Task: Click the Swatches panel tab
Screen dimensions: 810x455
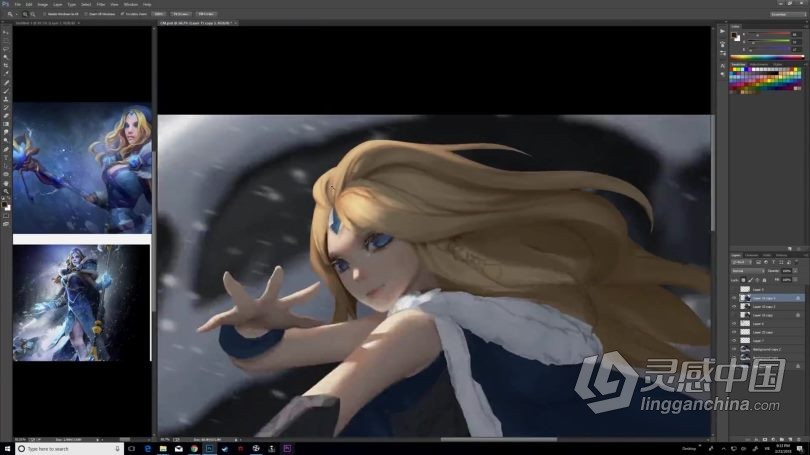Action: tap(739, 64)
